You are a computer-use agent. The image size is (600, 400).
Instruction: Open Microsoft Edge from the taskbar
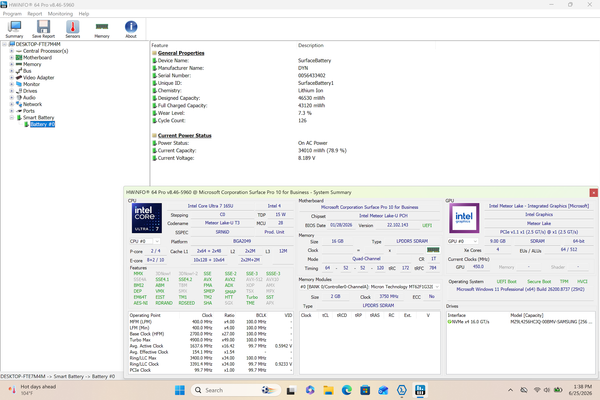point(347,390)
